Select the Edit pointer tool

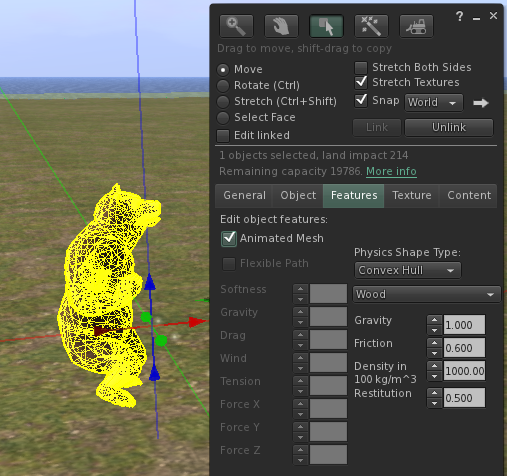(x=326, y=26)
